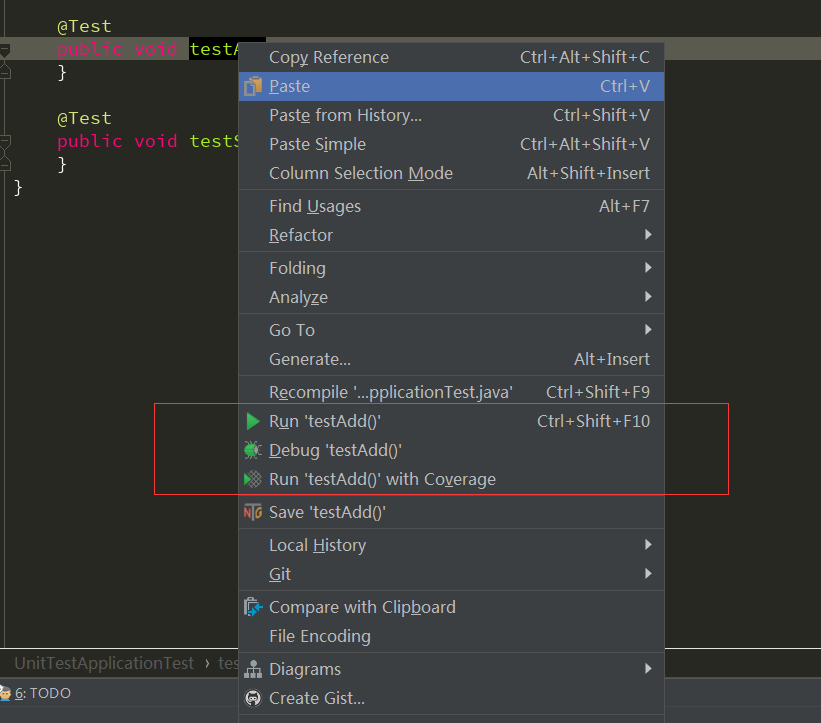Image resolution: width=821 pixels, height=723 pixels.
Task: Open the Diagrams menu entry
Action: click(x=451, y=669)
